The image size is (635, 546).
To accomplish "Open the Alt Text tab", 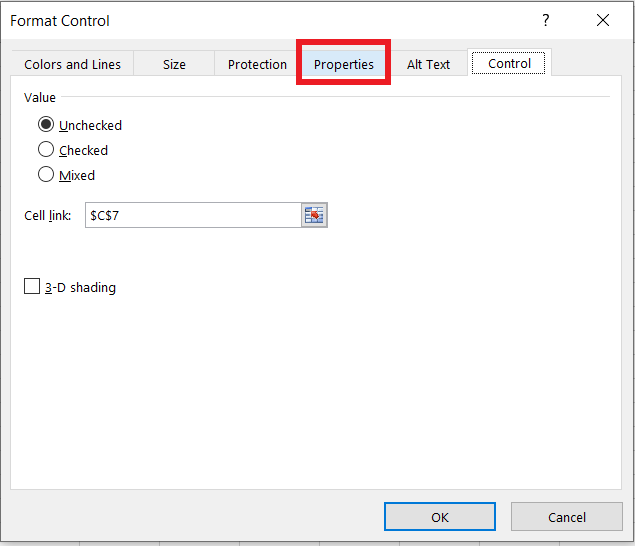I will [428, 64].
